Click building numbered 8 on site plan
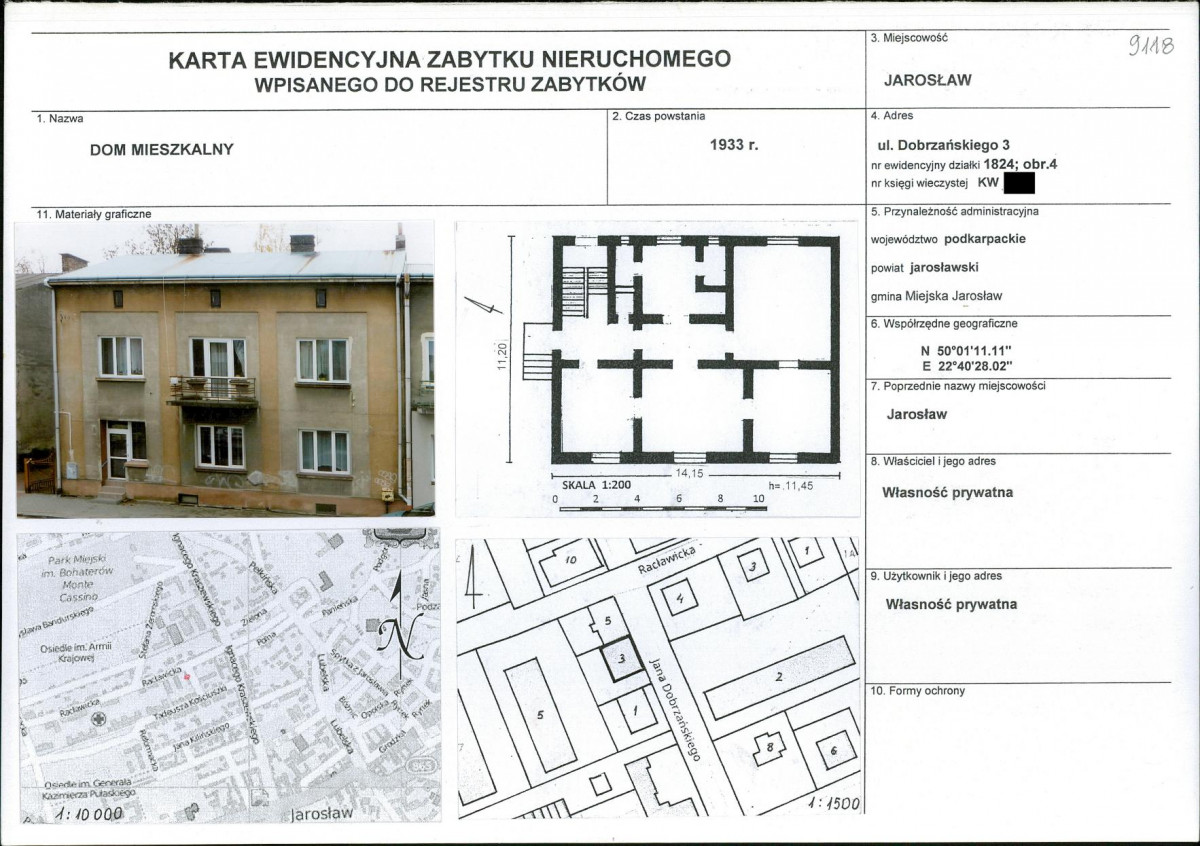Image resolution: width=1200 pixels, height=846 pixels. 769,747
